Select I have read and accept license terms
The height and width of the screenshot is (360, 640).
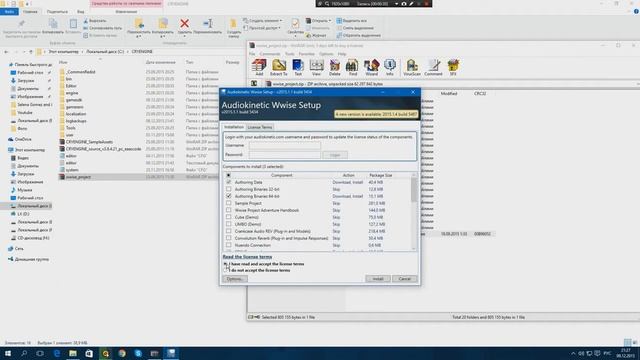coord(226,264)
